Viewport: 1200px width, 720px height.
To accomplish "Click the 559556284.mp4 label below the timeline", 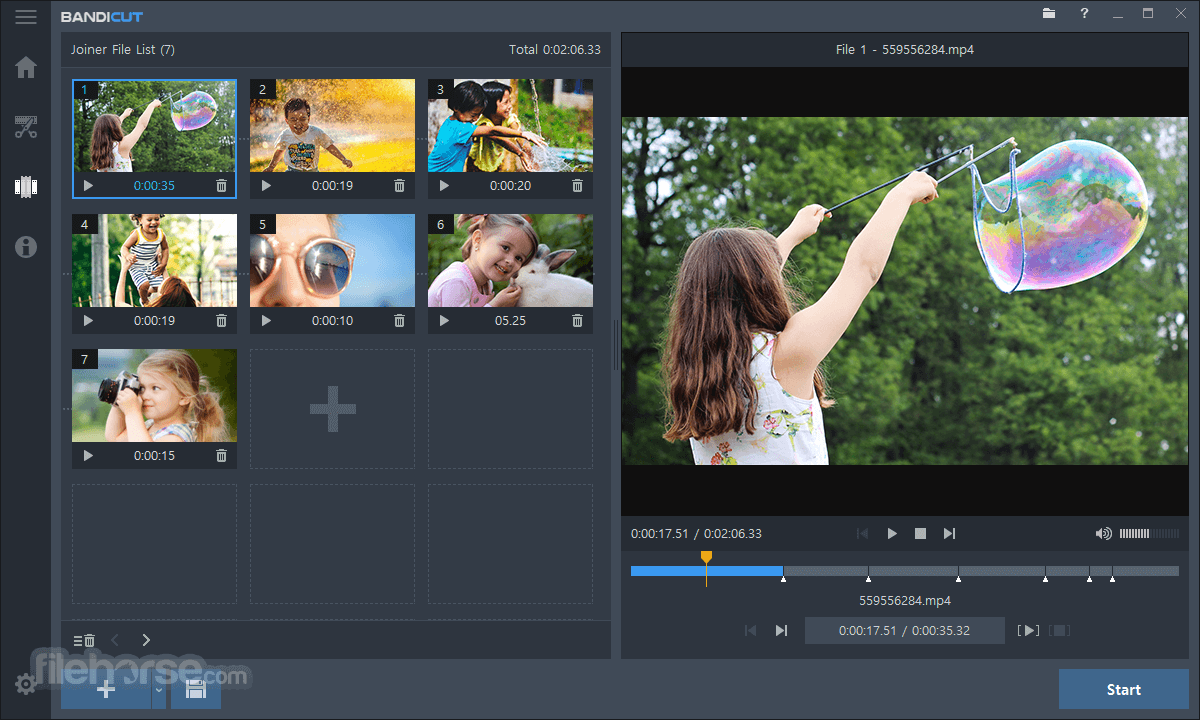I will (905, 601).
